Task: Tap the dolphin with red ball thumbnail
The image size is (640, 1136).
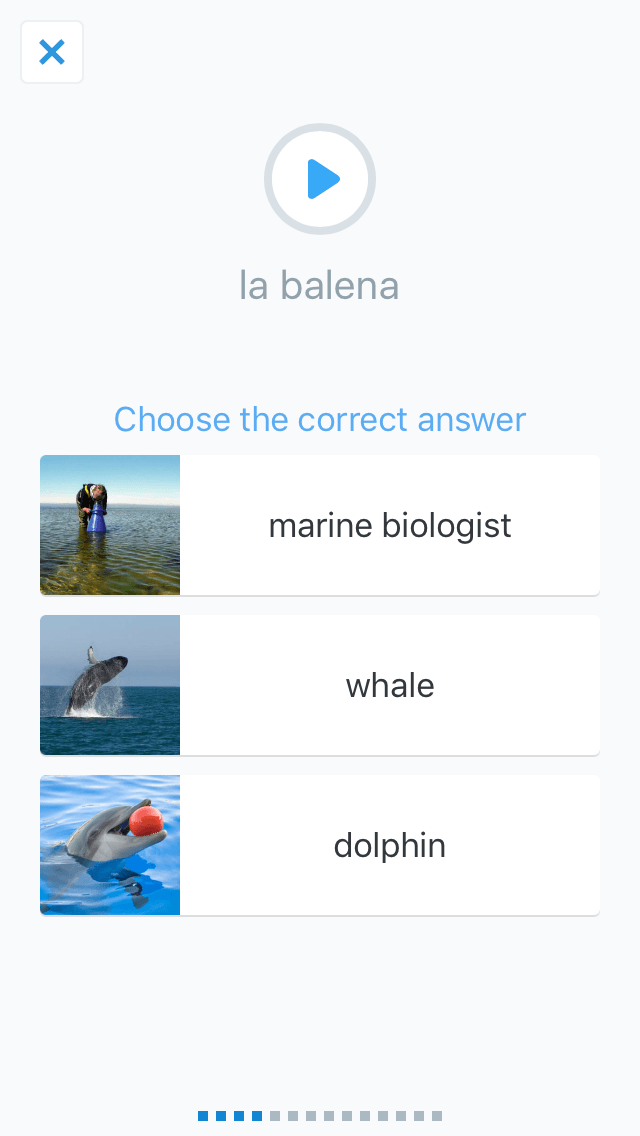Action: [109, 845]
